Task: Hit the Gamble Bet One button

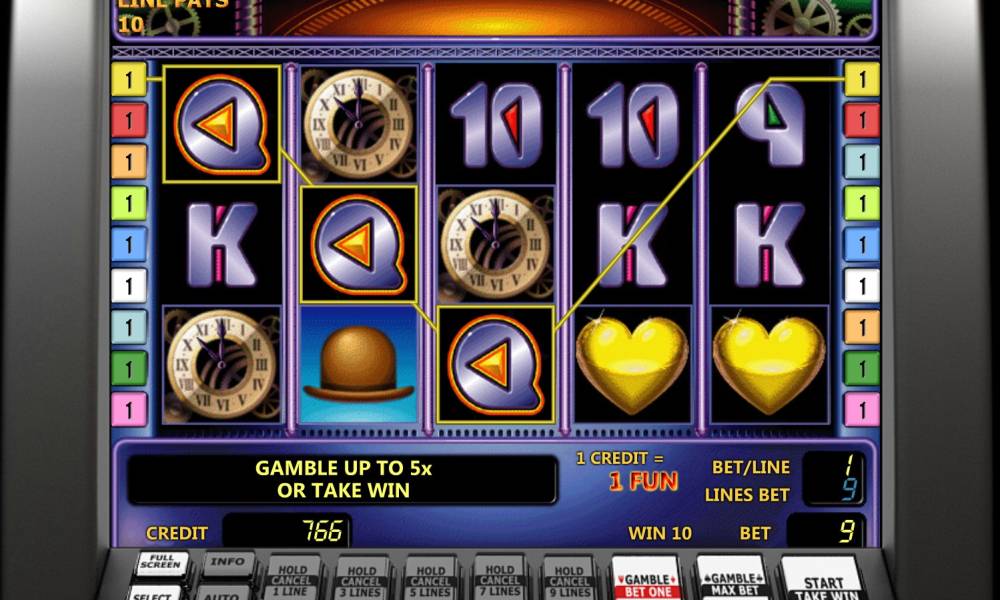Action: pyautogui.click(x=647, y=578)
